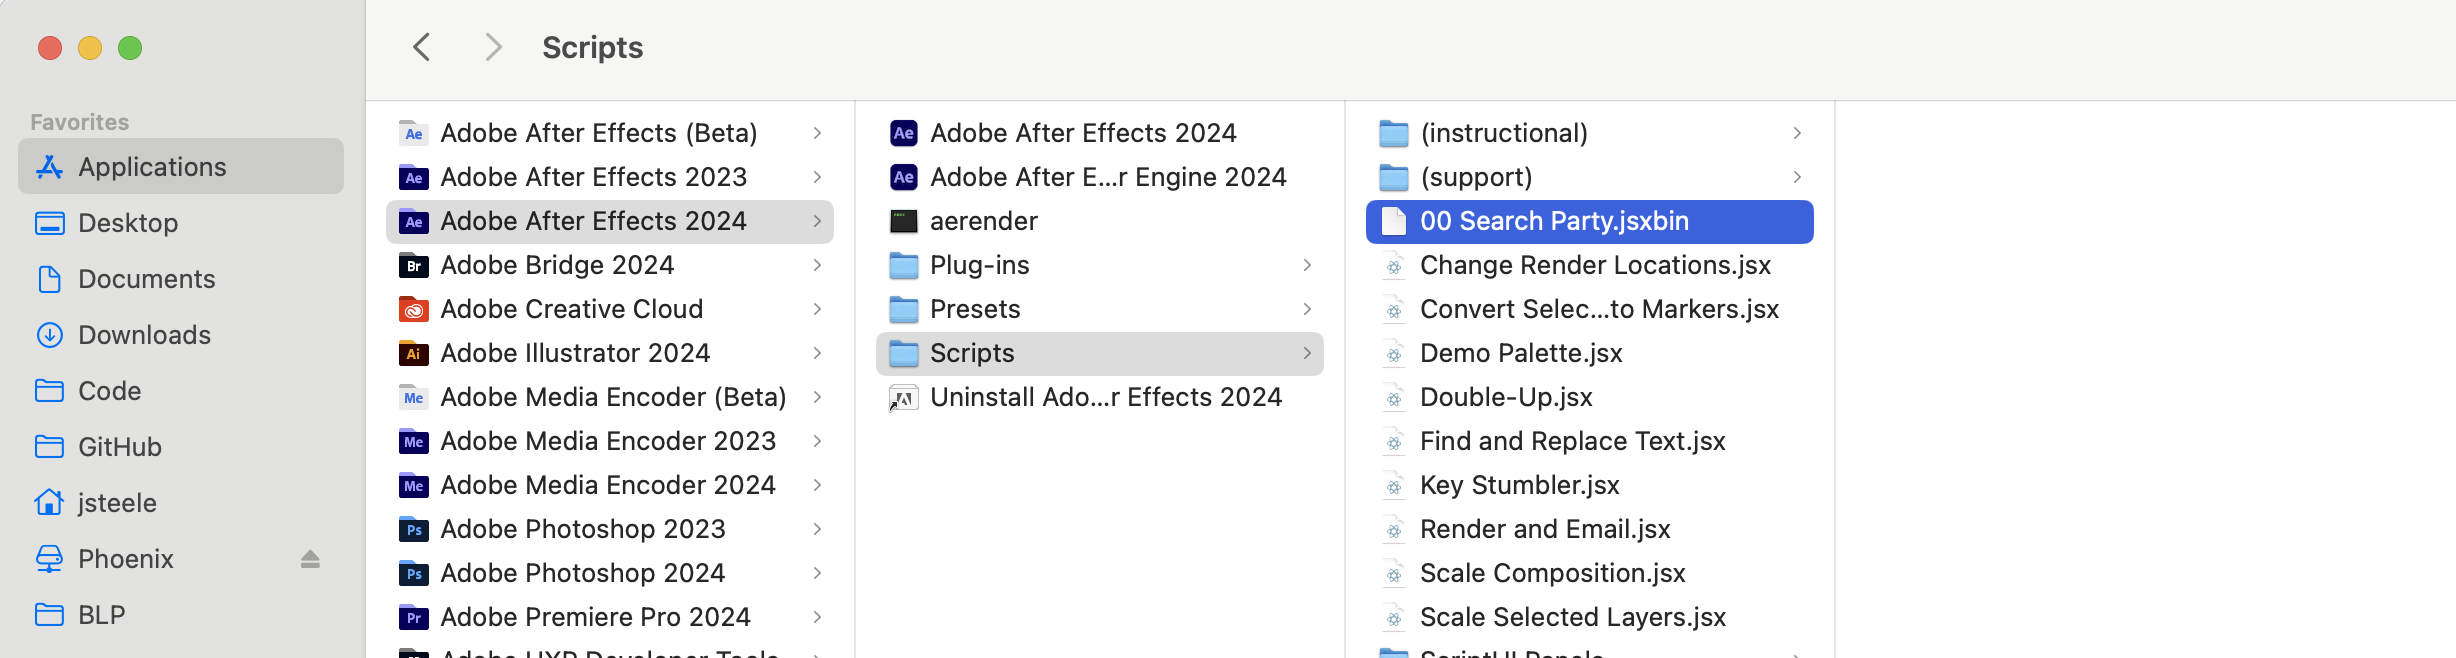The image size is (2456, 658).
Task: Select Uninstall Adobe After Effects 2024 alias
Action: pyautogui.click(x=1105, y=397)
